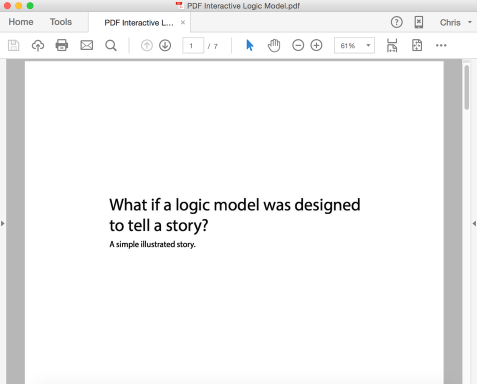This screenshot has height=384, width=477.
Task: Open the Help question mark icon
Action: click(x=397, y=22)
